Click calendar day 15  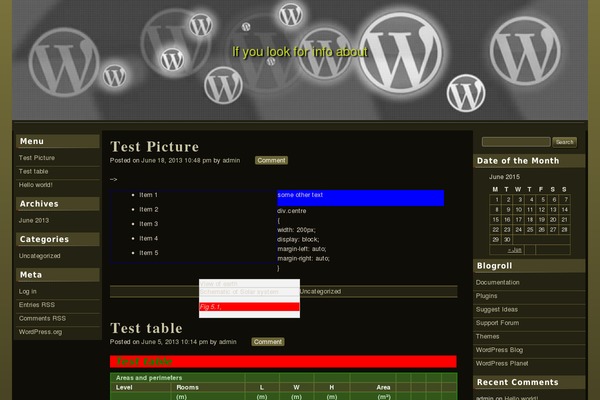tap(496, 220)
